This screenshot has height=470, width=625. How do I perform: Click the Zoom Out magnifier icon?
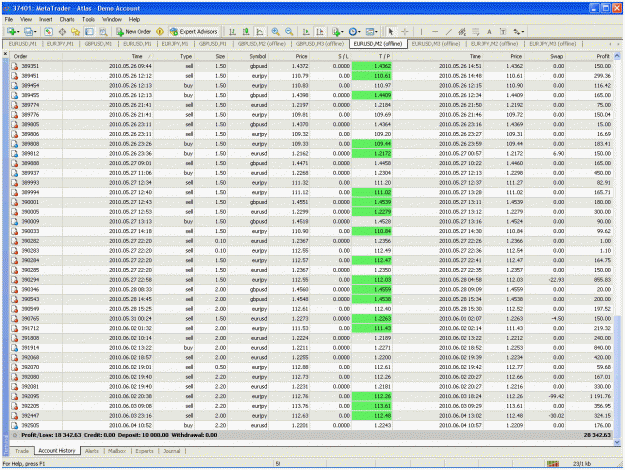point(289,31)
